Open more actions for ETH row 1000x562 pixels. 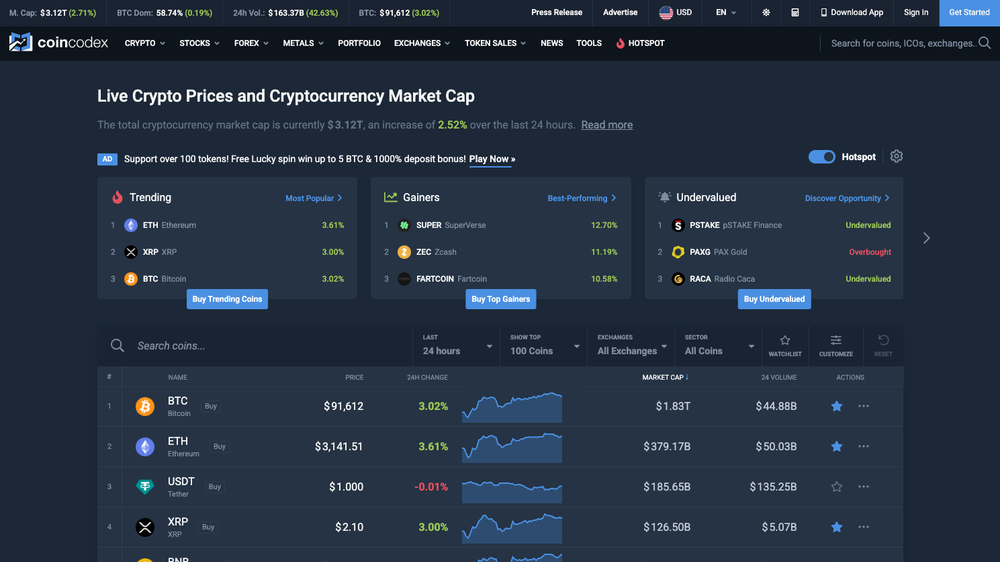point(864,447)
